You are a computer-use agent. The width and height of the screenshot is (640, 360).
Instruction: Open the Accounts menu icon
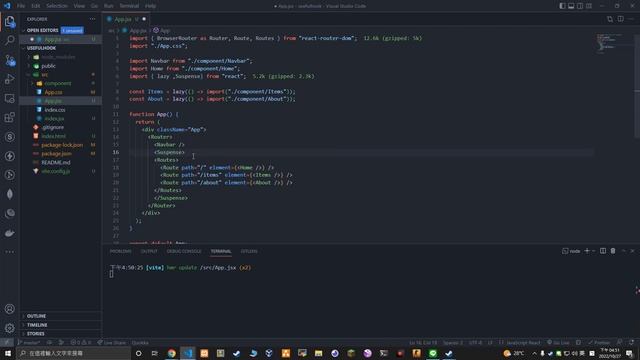[10, 309]
